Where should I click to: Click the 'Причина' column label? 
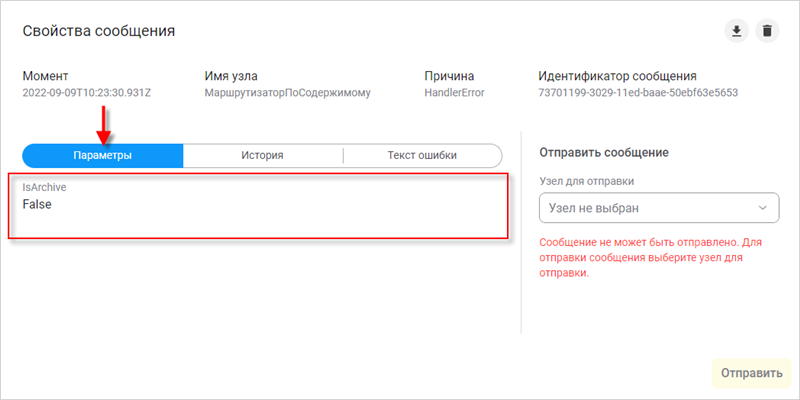[448, 76]
